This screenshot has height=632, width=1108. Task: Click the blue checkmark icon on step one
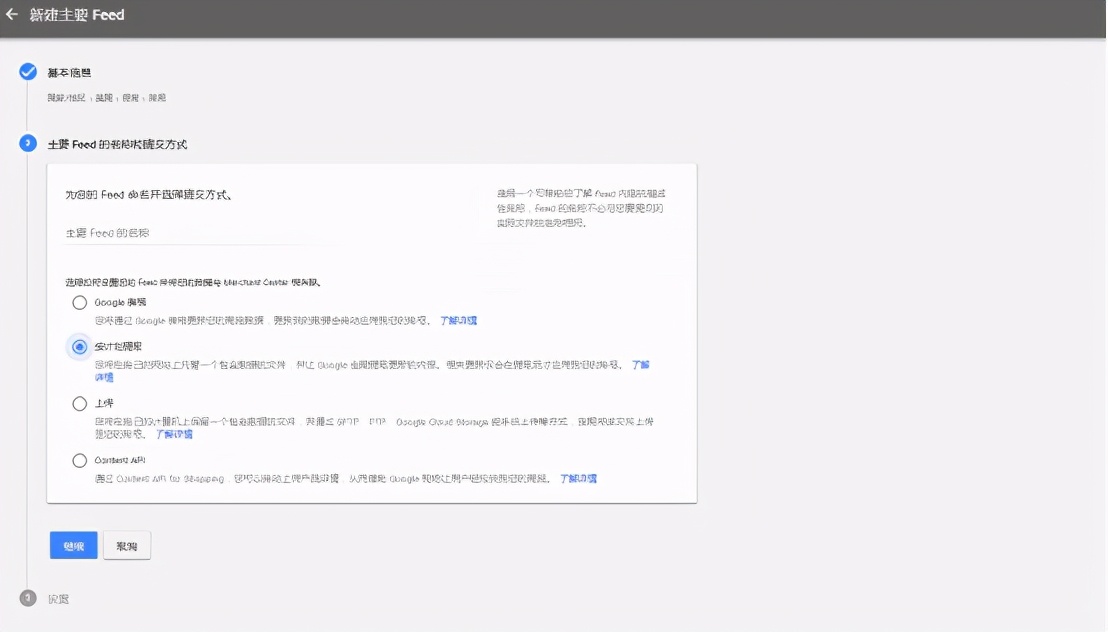pyautogui.click(x=26, y=71)
